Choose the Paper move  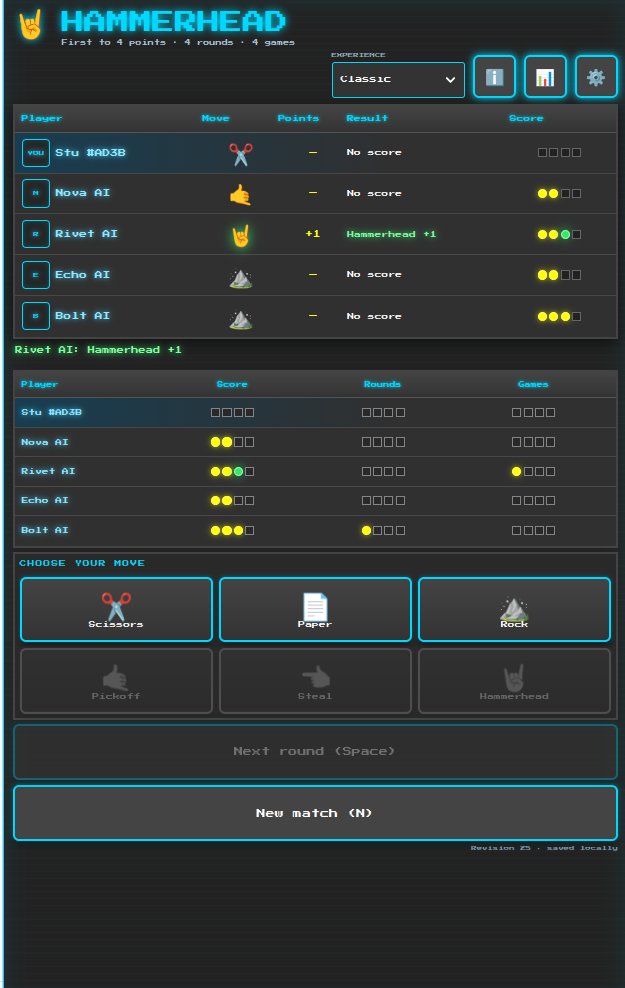click(315, 609)
